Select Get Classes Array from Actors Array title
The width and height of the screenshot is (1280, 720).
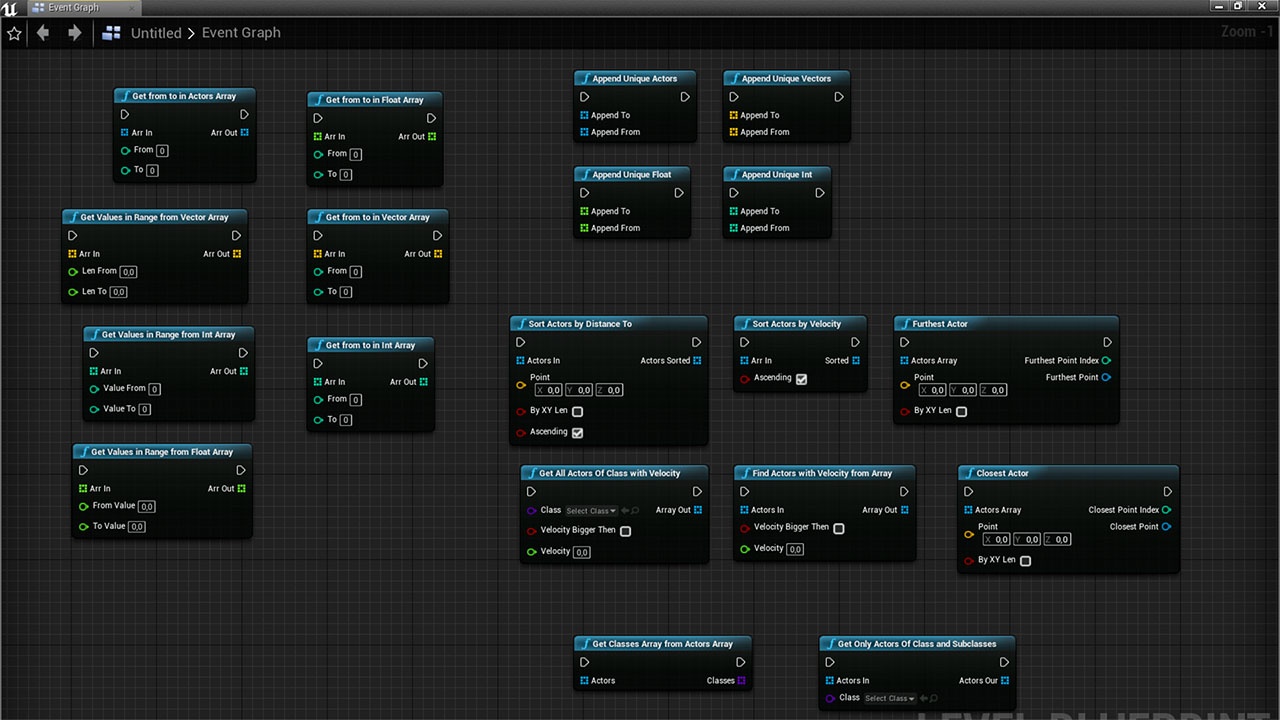(662, 644)
